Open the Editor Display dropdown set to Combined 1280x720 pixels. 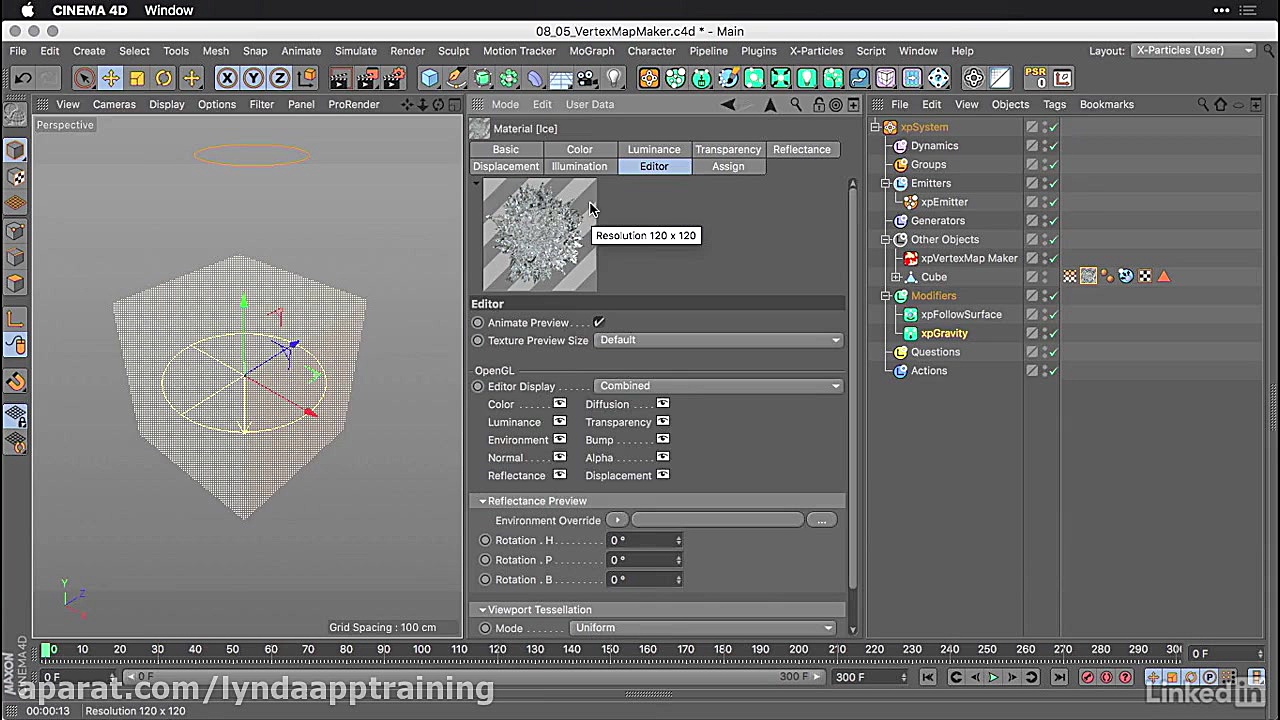(x=717, y=385)
